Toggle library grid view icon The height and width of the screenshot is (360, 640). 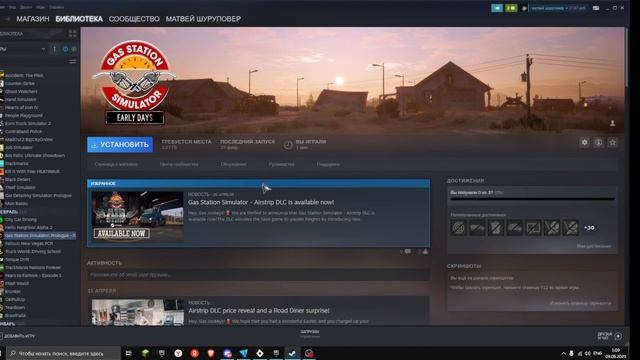(72, 34)
